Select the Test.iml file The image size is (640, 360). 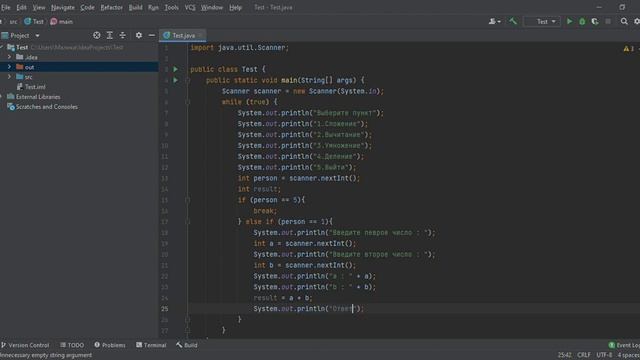click(x=31, y=87)
